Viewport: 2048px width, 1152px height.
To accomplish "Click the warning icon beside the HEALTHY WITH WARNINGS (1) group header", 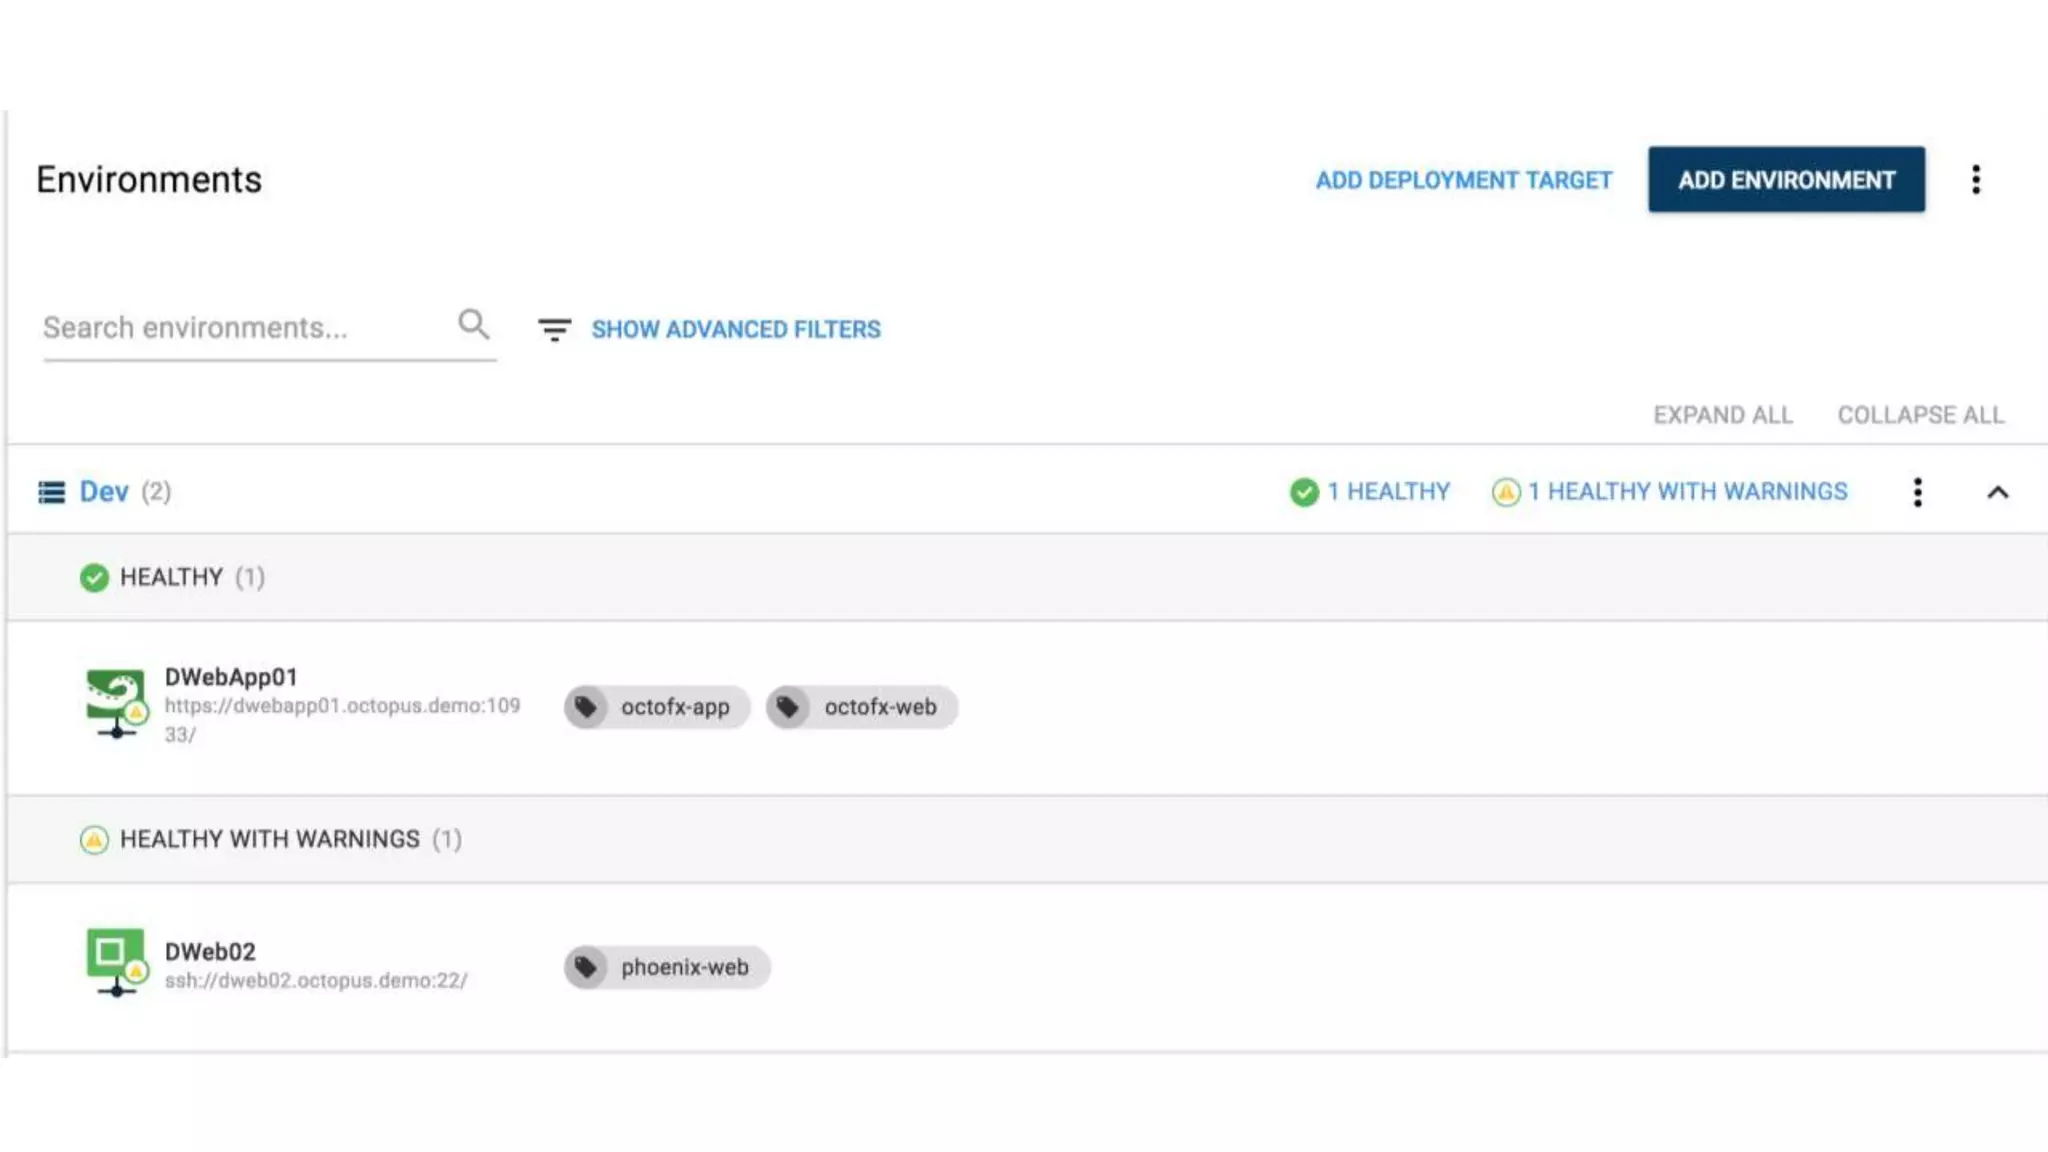I will [x=94, y=839].
